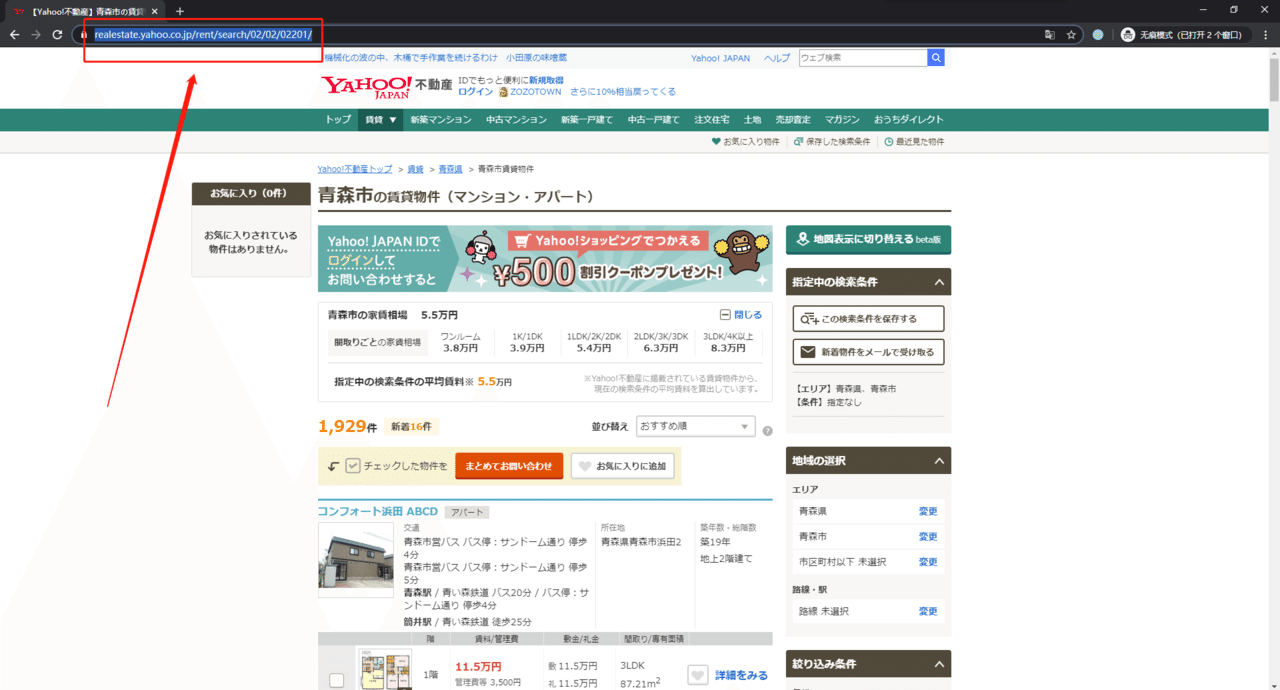Collapse the 地域の選択 panel

pyautogui.click(x=939, y=461)
